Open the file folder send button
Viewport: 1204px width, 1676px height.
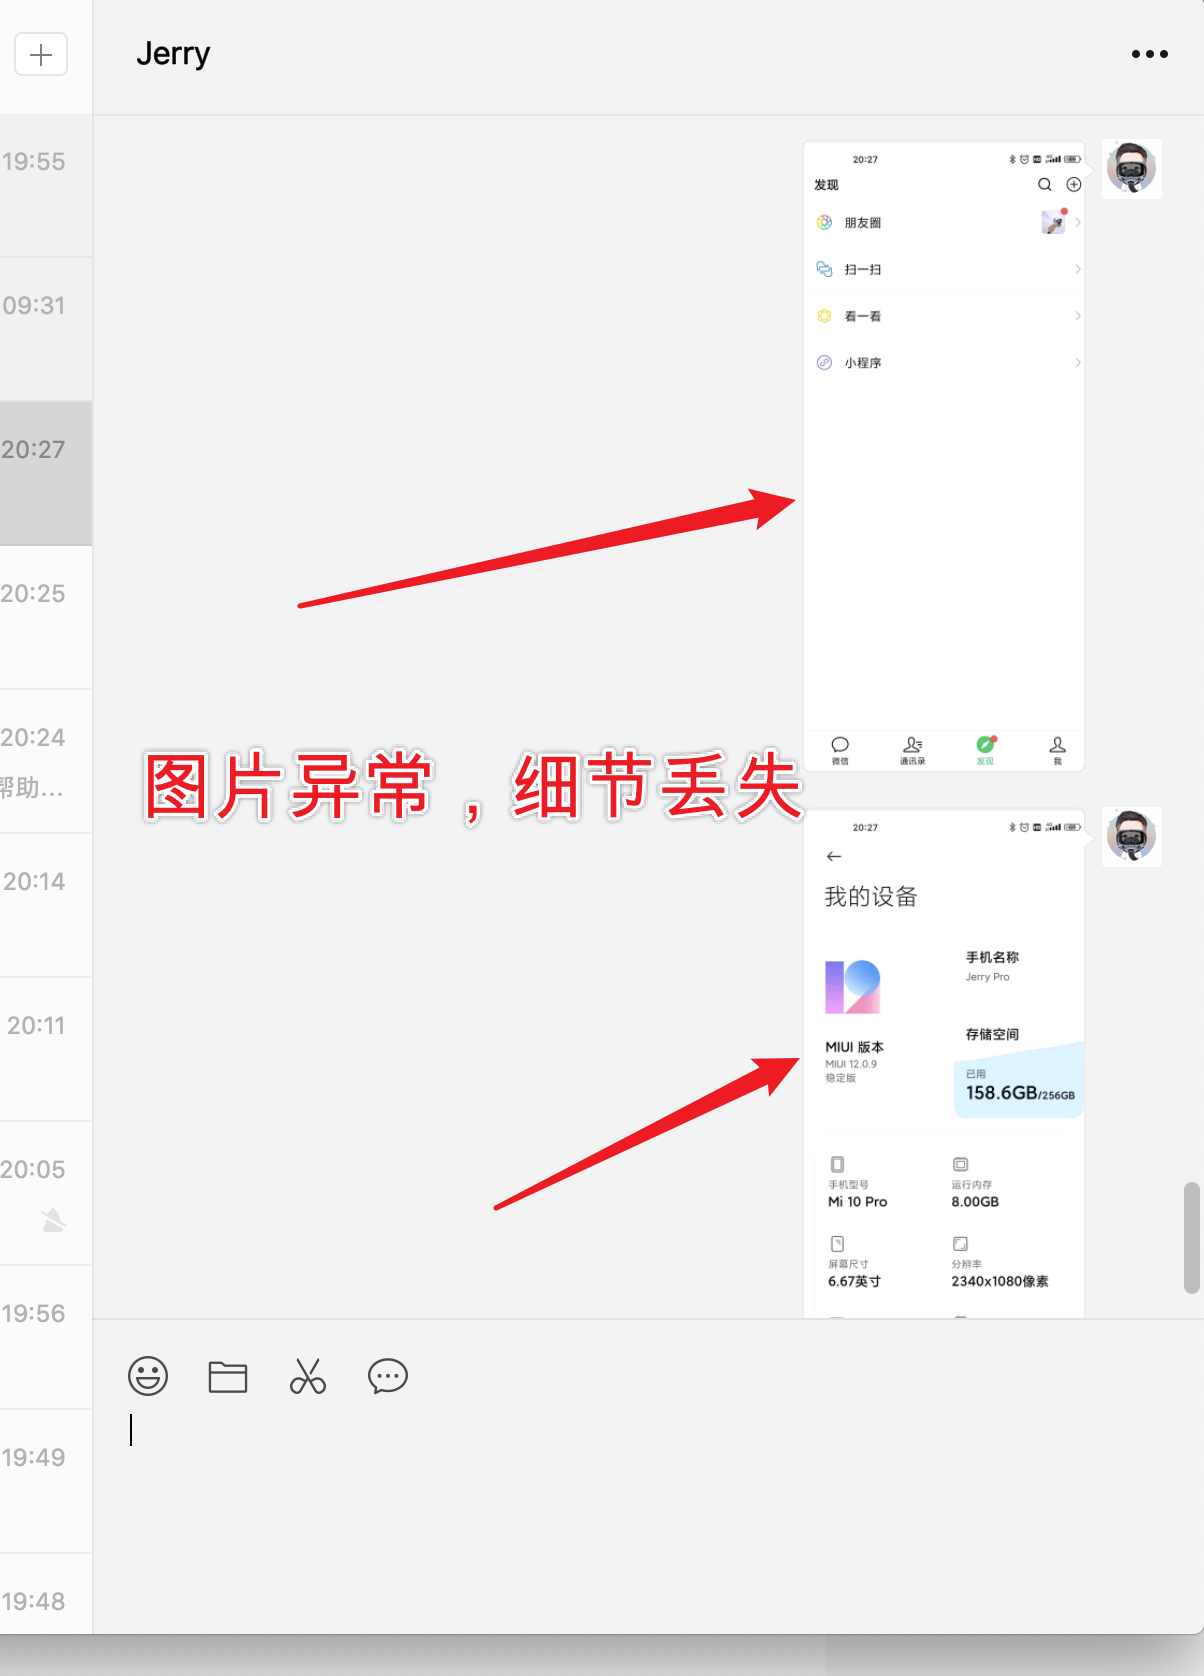(x=228, y=1376)
